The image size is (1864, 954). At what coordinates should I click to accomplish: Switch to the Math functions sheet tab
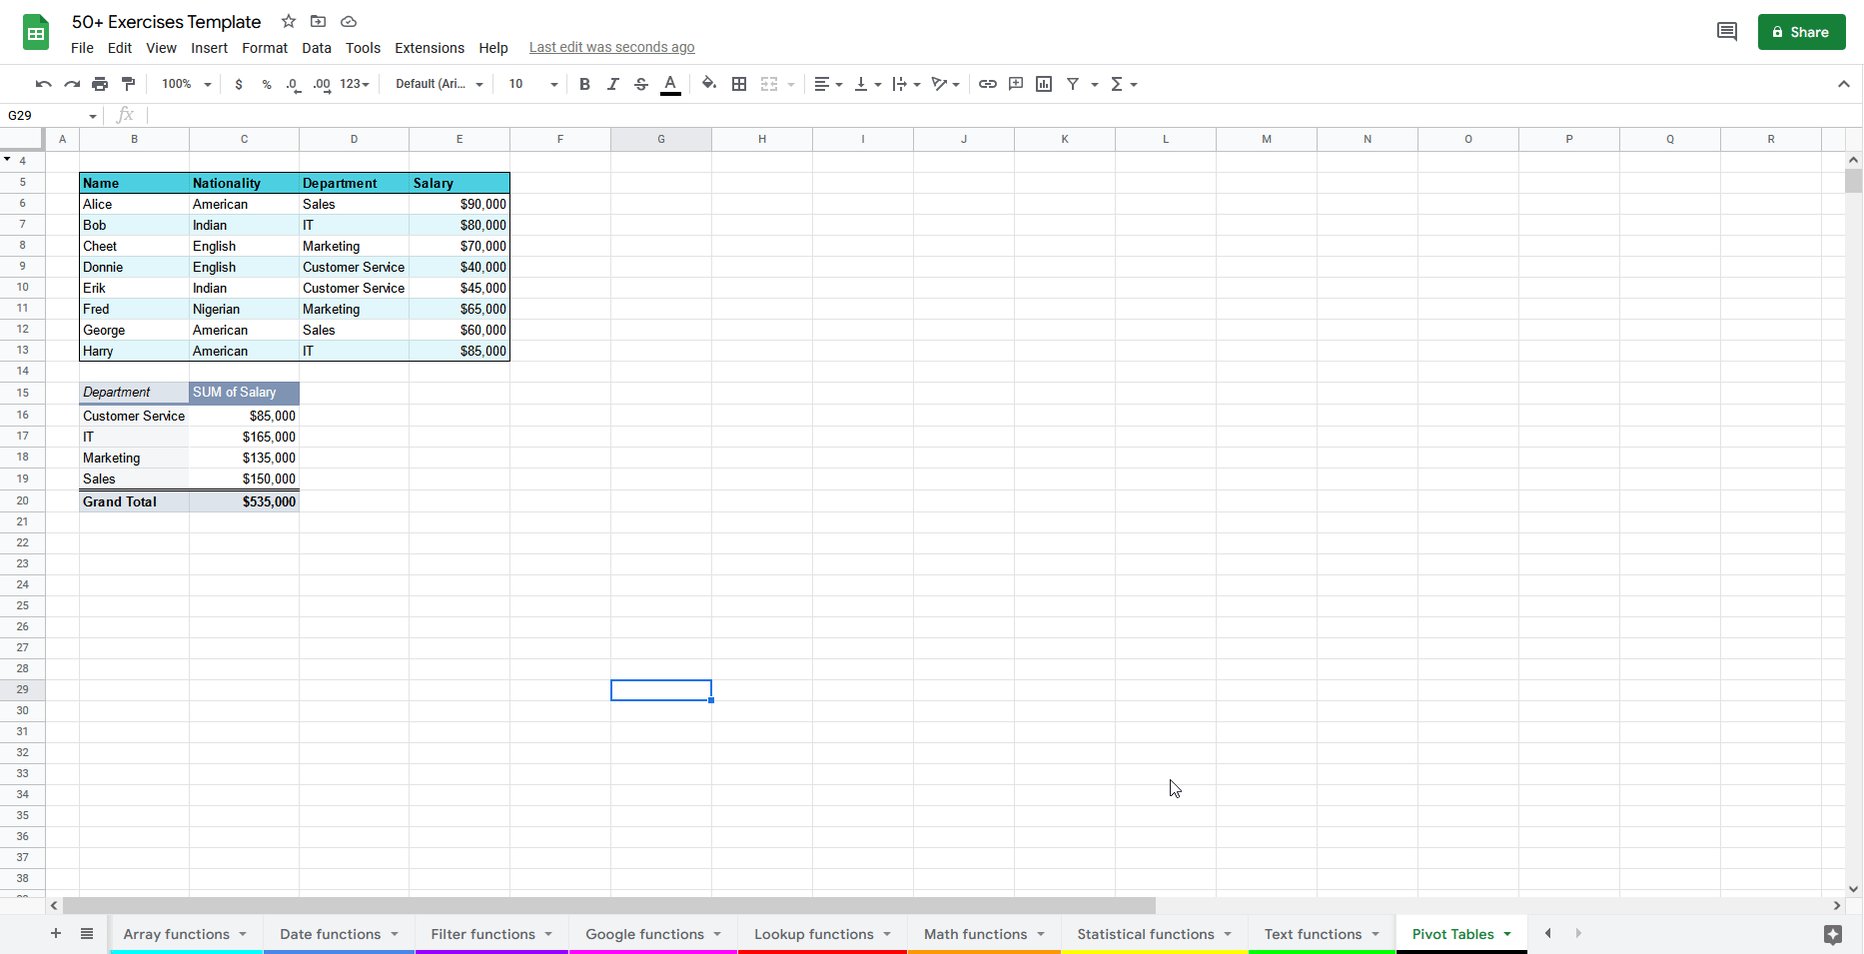(975, 934)
